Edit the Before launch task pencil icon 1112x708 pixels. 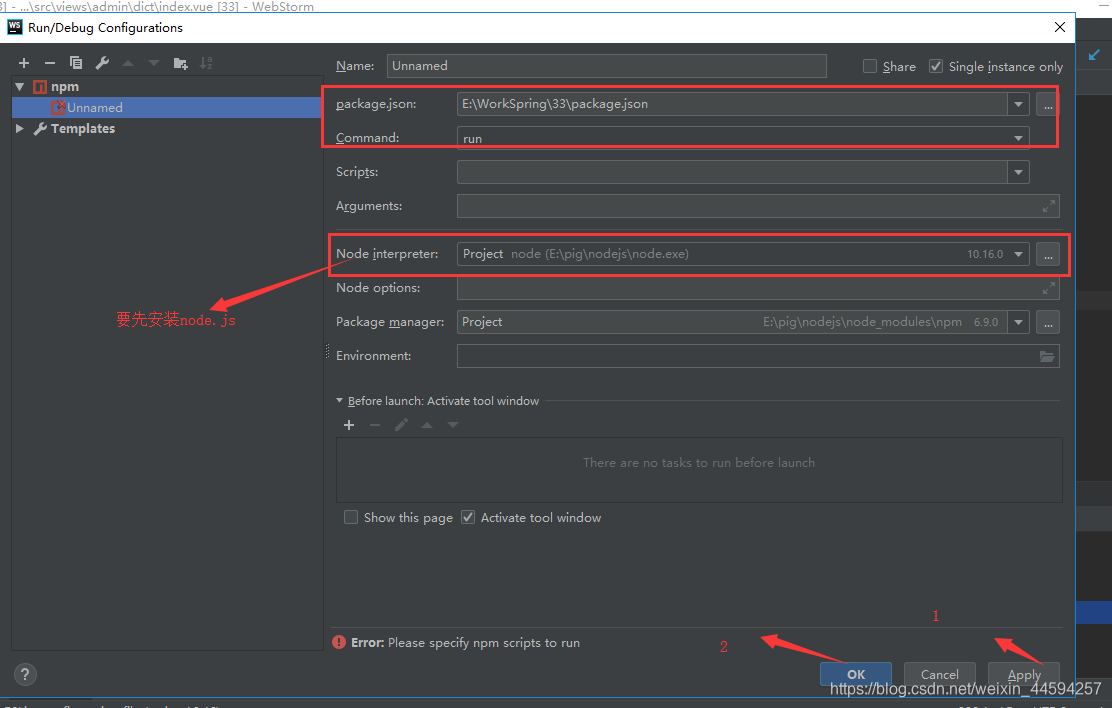point(401,425)
